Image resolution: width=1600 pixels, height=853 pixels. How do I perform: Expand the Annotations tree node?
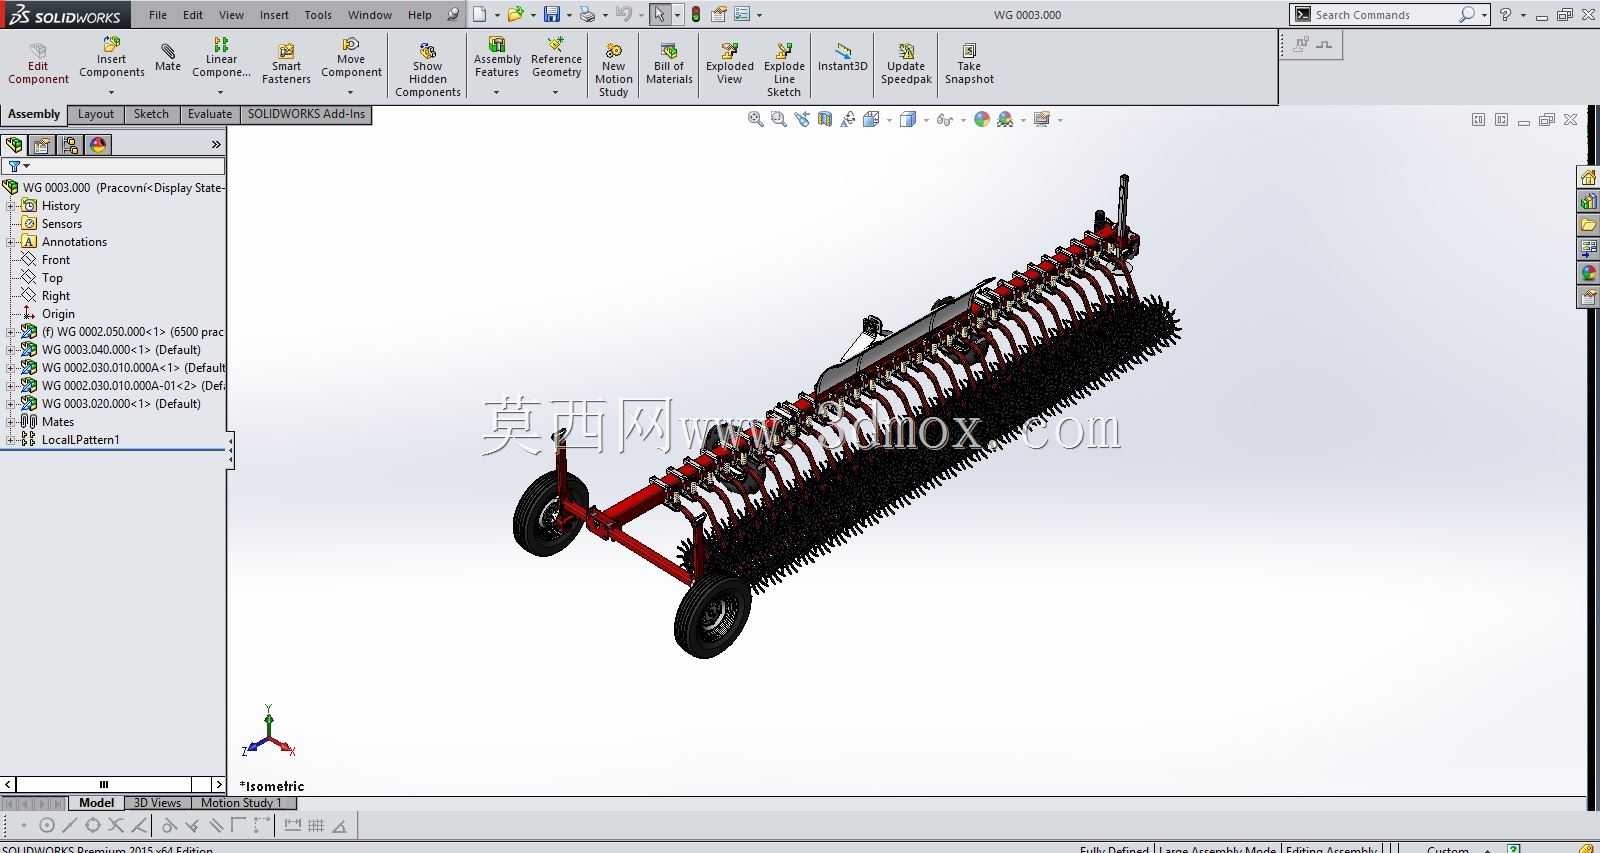(11, 242)
